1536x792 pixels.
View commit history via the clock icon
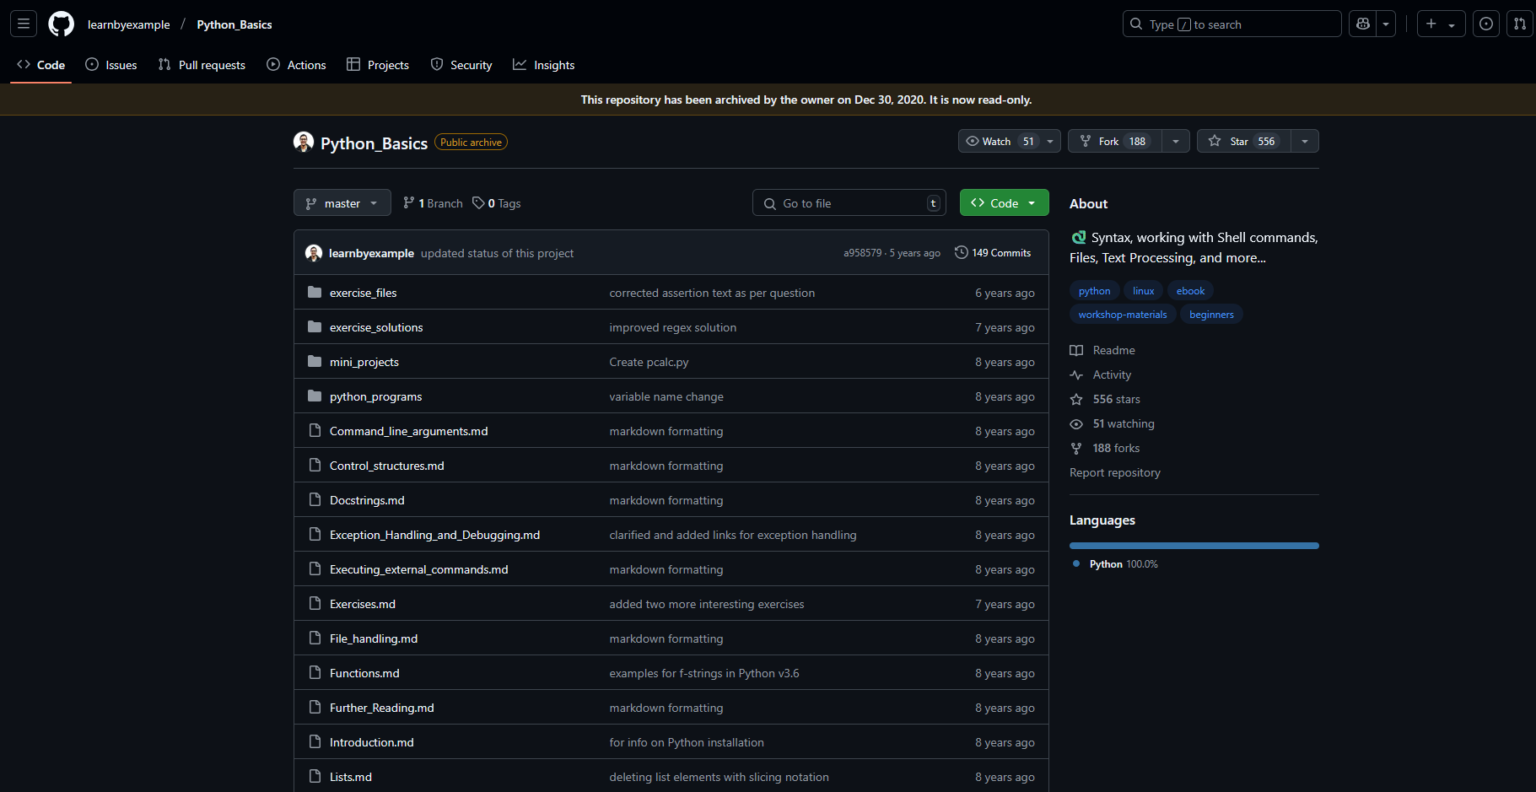(961, 252)
